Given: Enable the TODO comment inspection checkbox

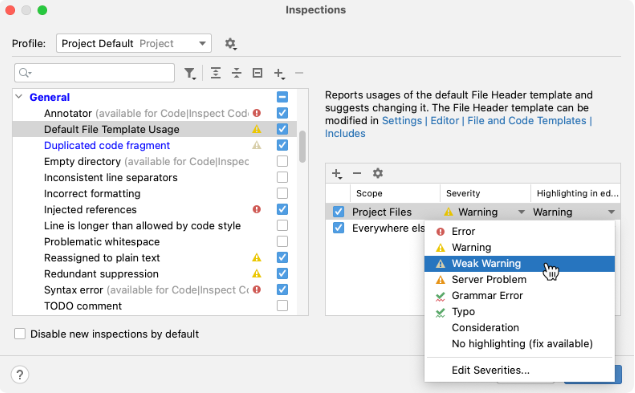Looking at the screenshot, I should coord(282,305).
